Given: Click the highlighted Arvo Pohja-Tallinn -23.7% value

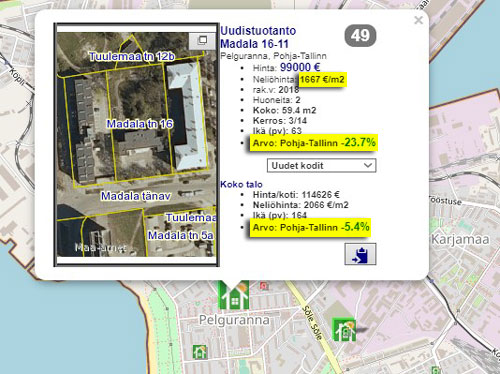Looking at the screenshot, I should point(314,143).
